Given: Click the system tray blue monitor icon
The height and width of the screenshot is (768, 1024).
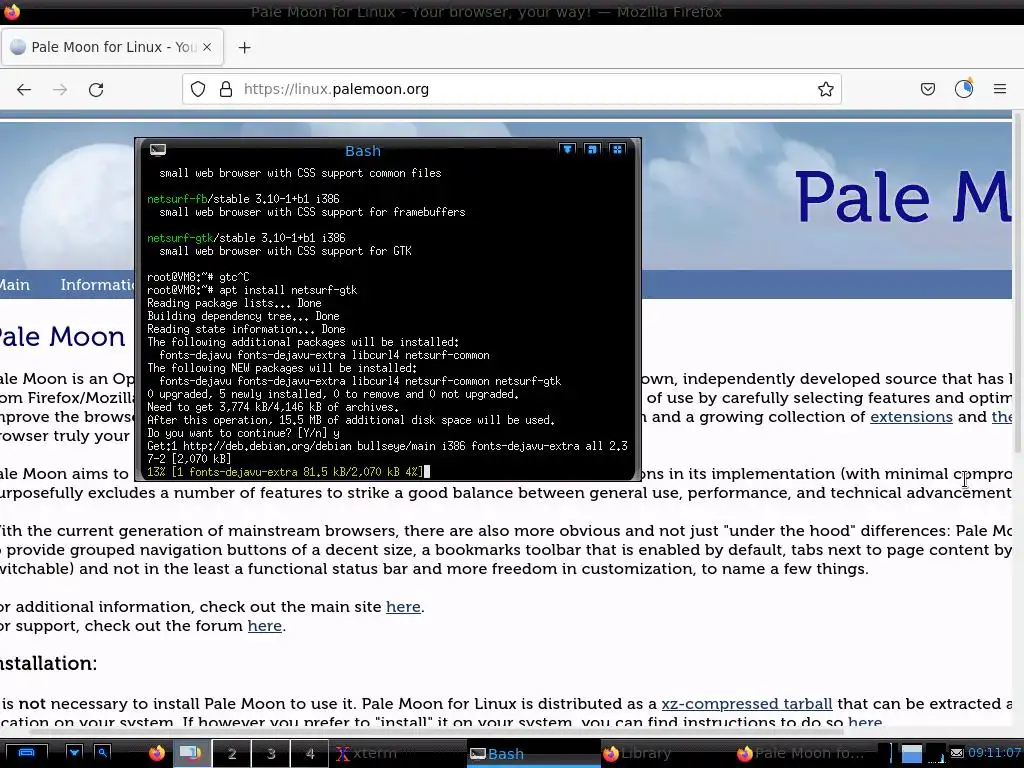Looking at the screenshot, I should click(912, 754).
